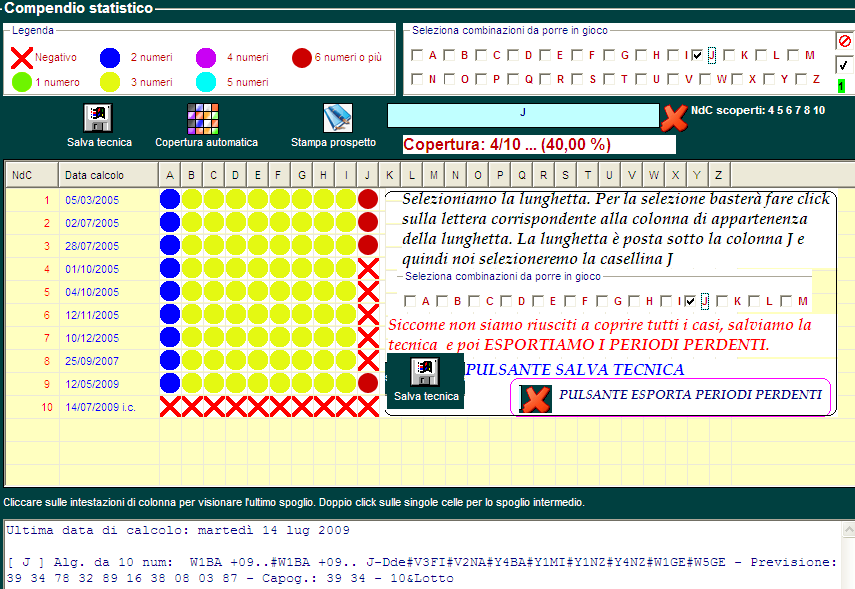This screenshot has height=589, width=855.
Task: Click the Salva tecnica button in tutorial box
Action: (x=425, y=381)
